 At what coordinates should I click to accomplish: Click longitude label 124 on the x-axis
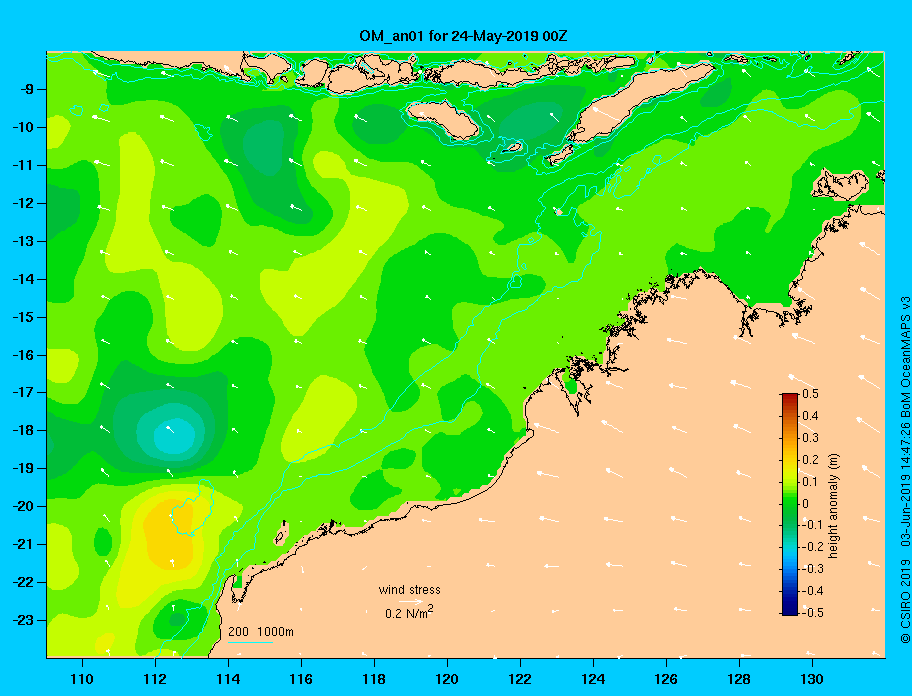(x=593, y=679)
